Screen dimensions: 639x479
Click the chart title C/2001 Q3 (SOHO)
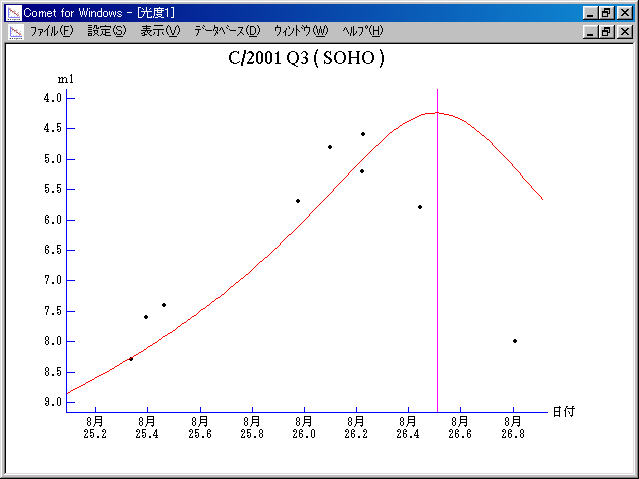point(306,58)
